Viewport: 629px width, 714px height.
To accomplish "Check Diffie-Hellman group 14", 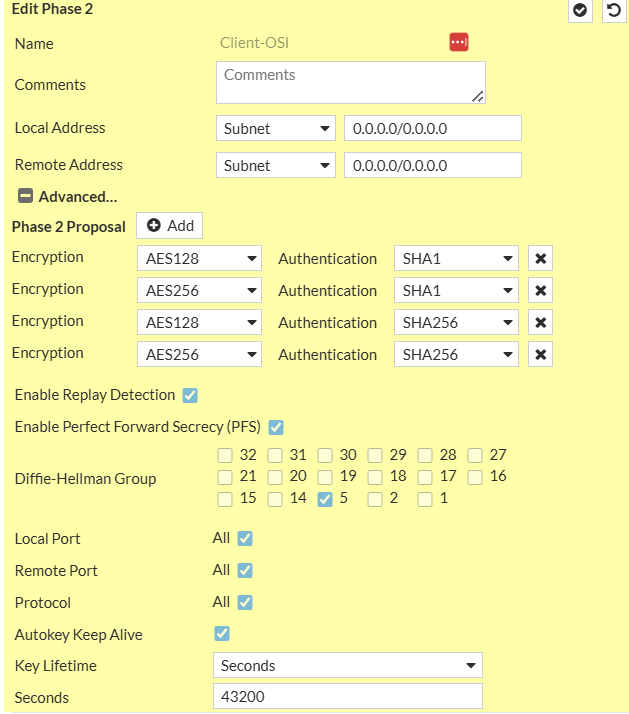I will (x=275, y=499).
